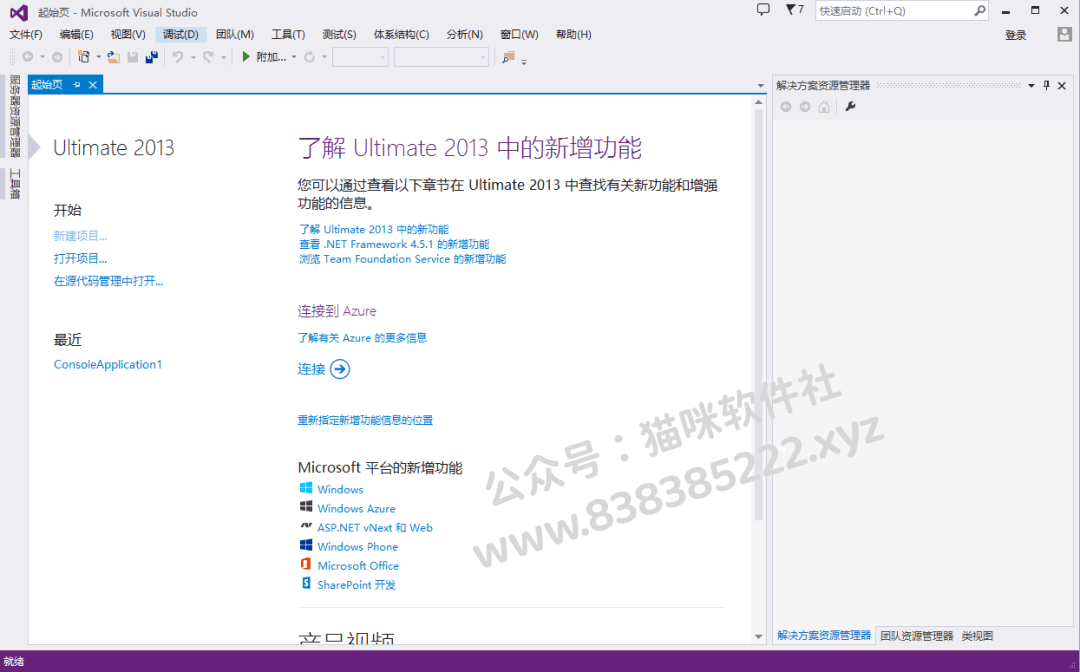
Task: Open the 体系结构(C) menu
Action: pyautogui.click(x=402, y=34)
